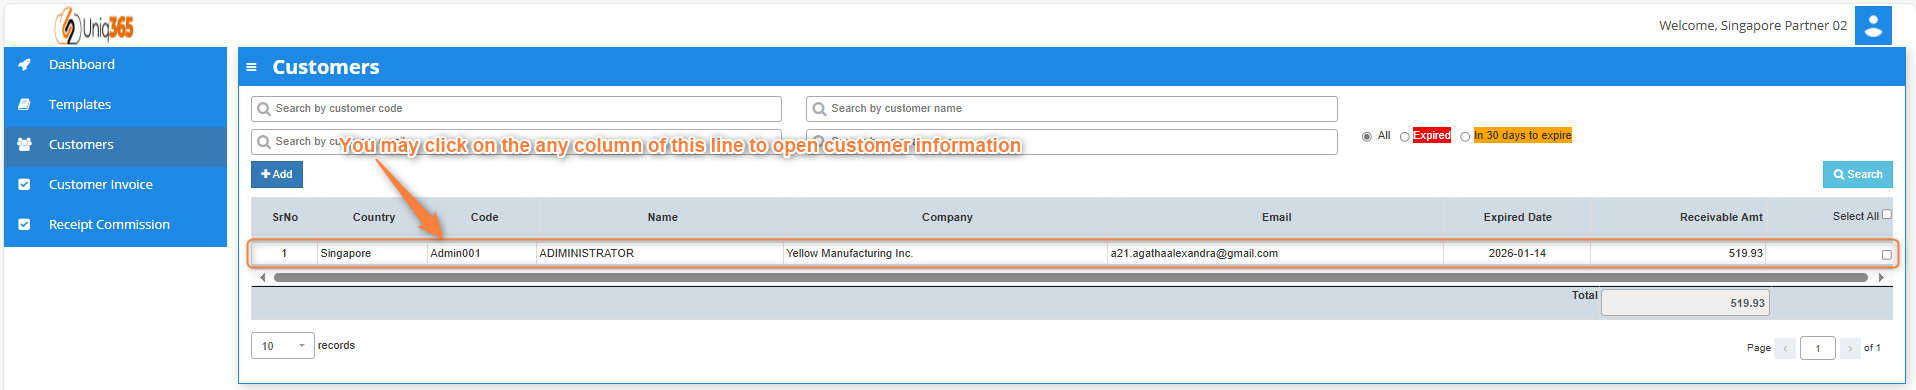Open the user profile avatar icon
The width and height of the screenshot is (1916, 390).
point(1873,26)
